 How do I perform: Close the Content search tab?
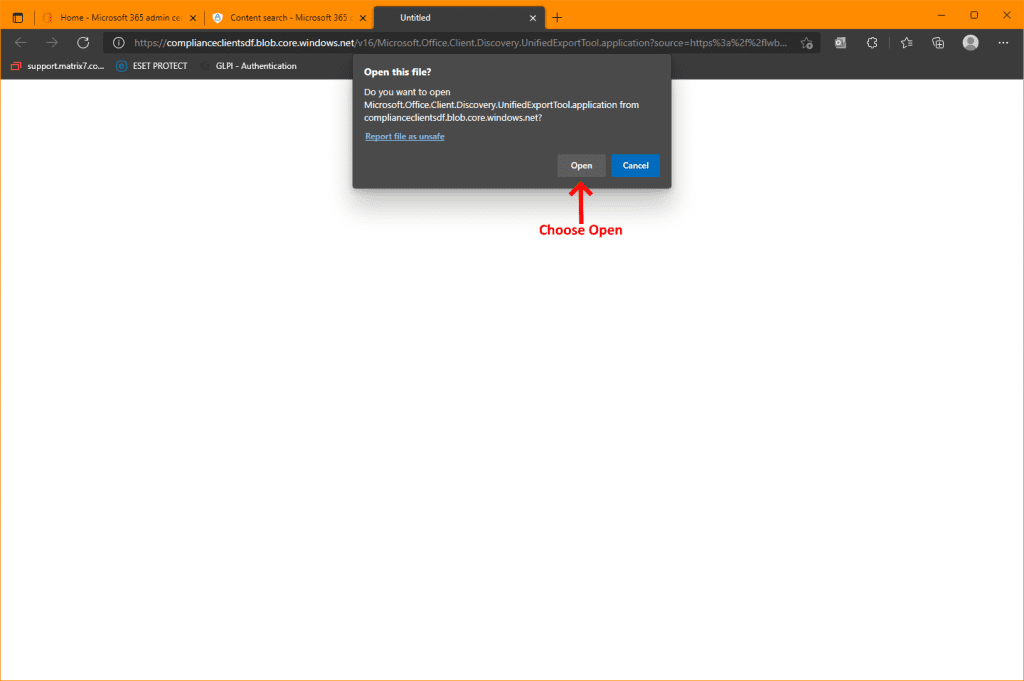[363, 18]
